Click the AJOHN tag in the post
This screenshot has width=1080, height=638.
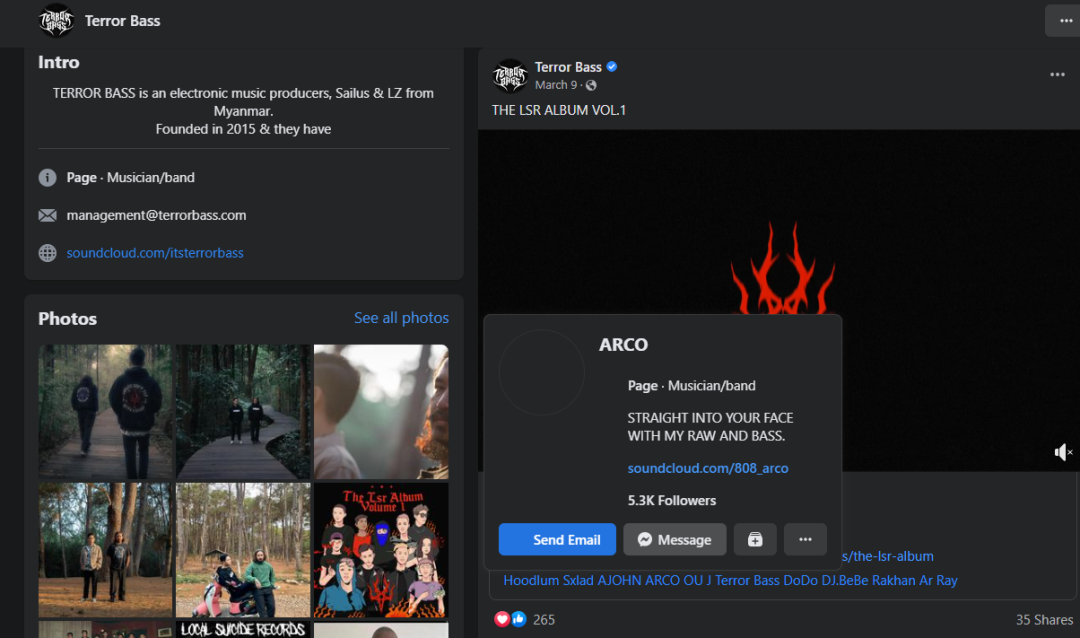click(x=619, y=580)
